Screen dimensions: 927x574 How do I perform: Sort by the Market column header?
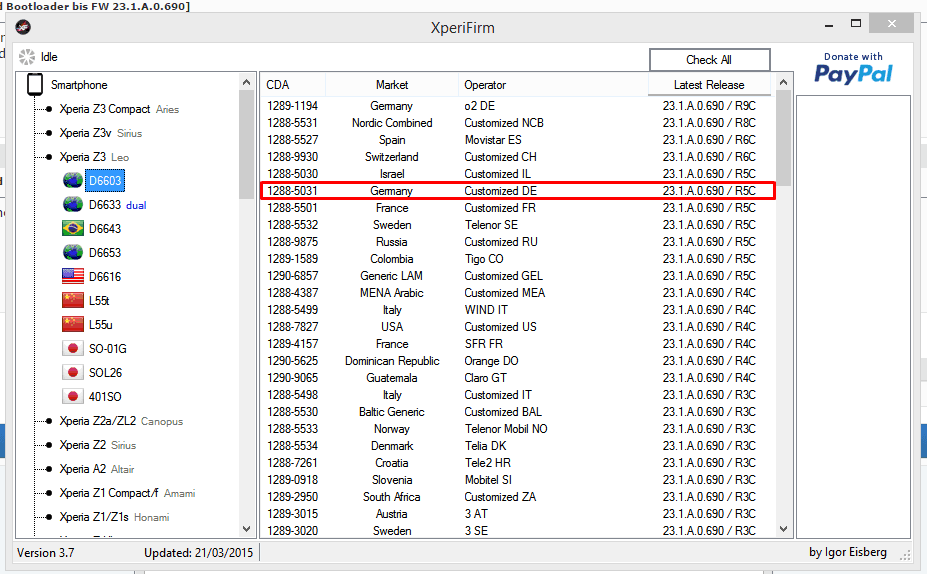click(x=391, y=85)
